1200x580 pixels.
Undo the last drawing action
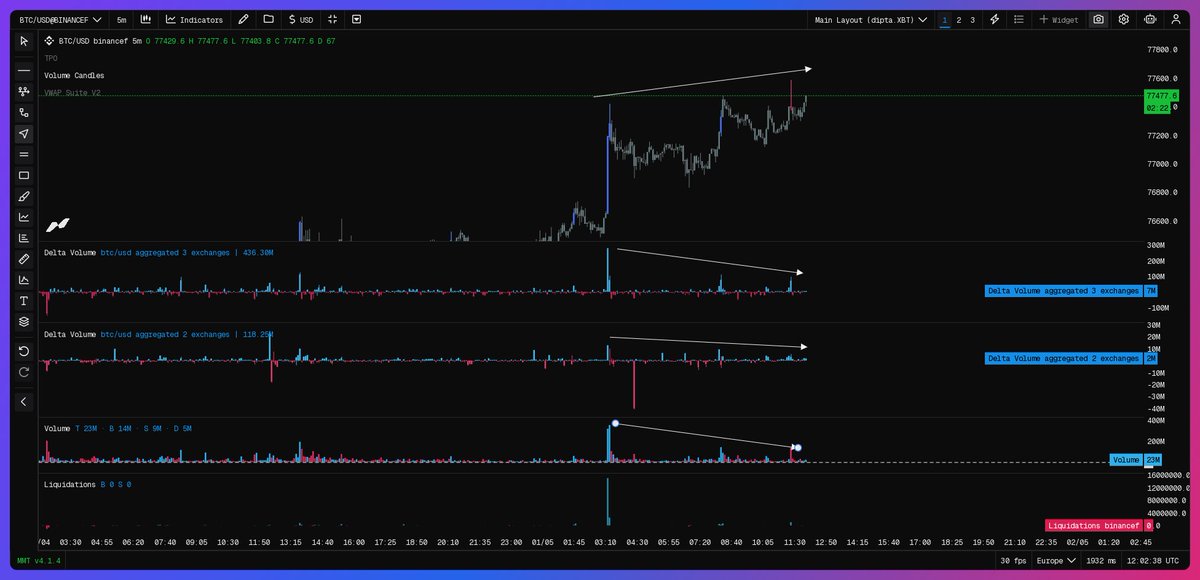click(x=24, y=351)
